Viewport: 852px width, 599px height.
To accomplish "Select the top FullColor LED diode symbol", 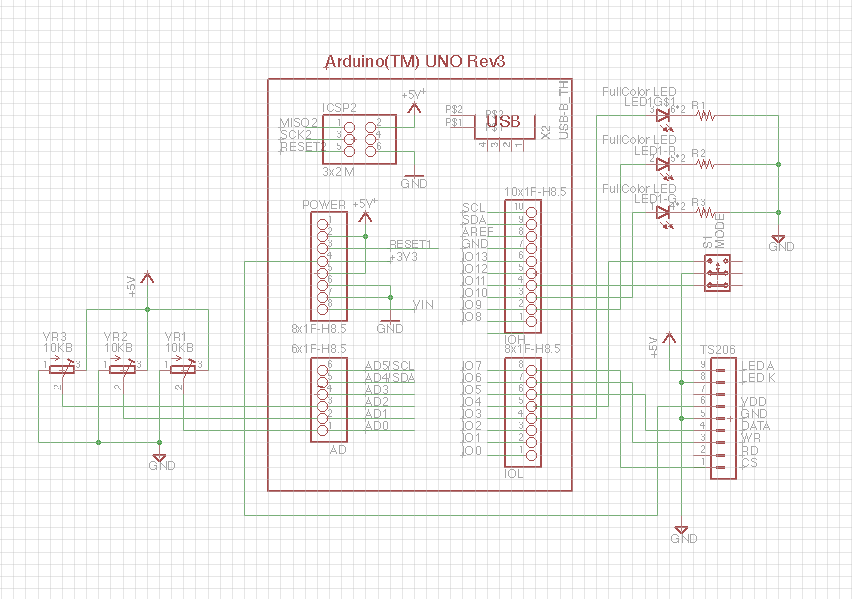I will click(662, 115).
